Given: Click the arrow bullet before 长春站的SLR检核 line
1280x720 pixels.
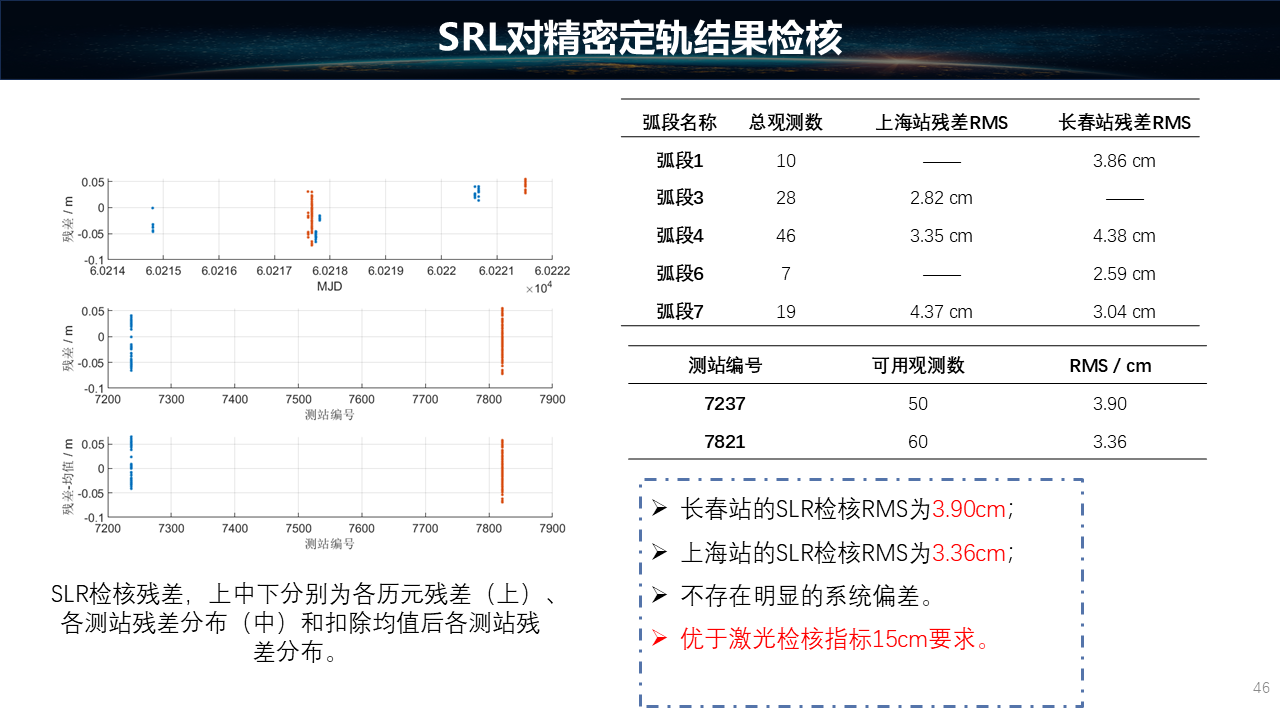Looking at the screenshot, I should (659, 509).
